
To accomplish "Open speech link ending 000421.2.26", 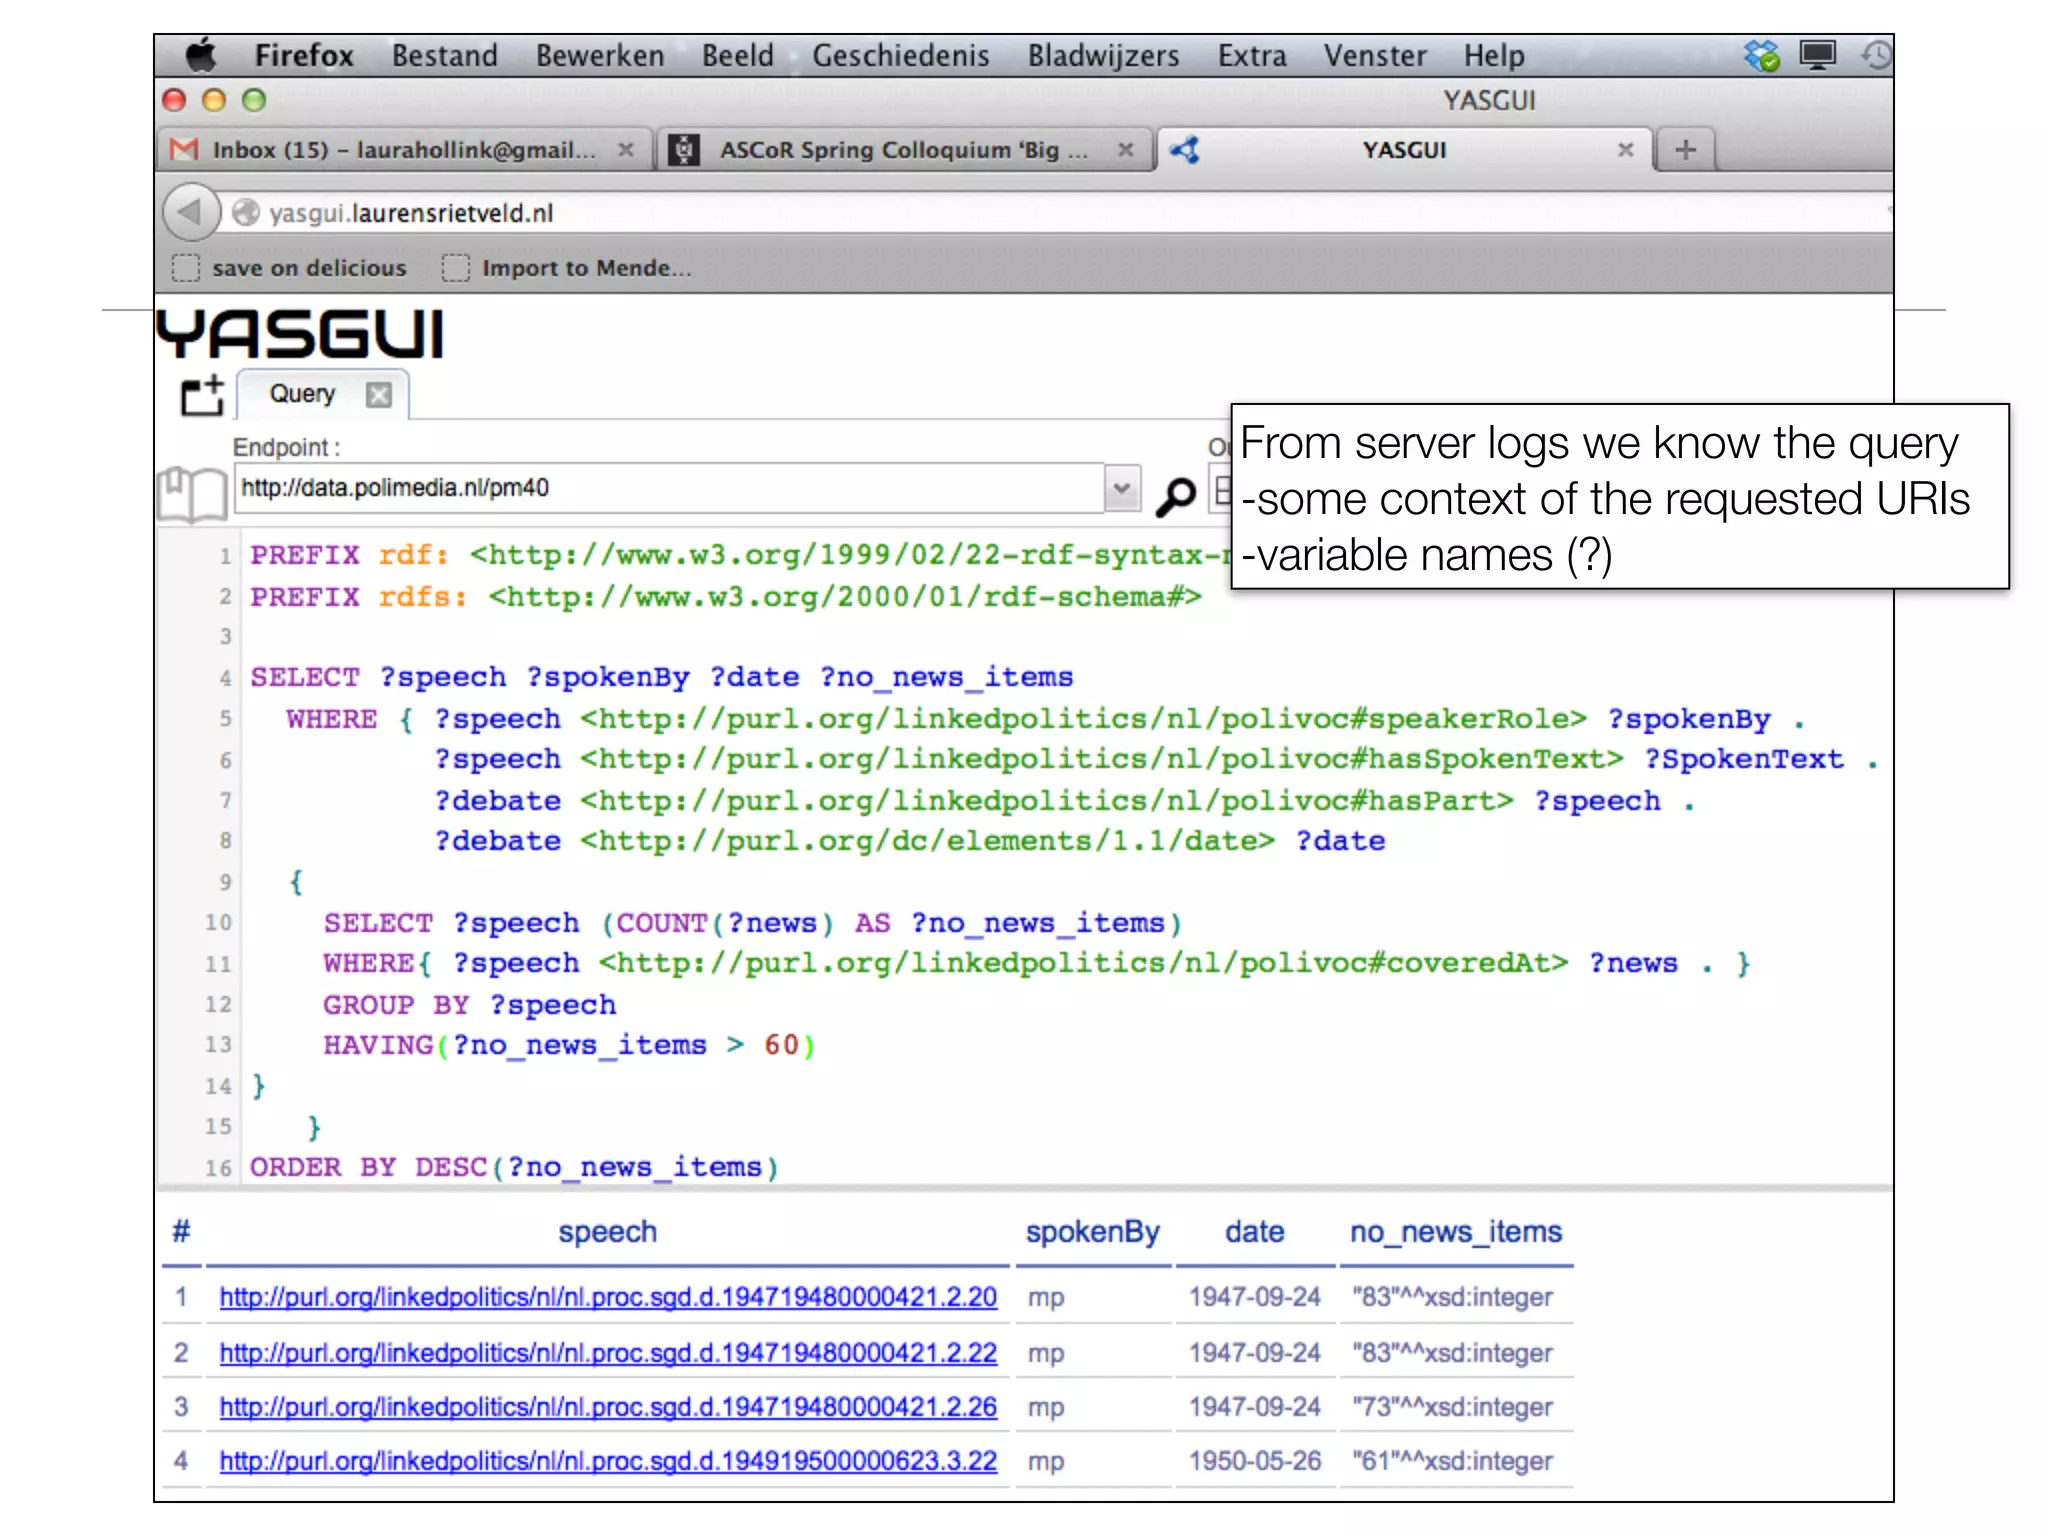I will [608, 1407].
